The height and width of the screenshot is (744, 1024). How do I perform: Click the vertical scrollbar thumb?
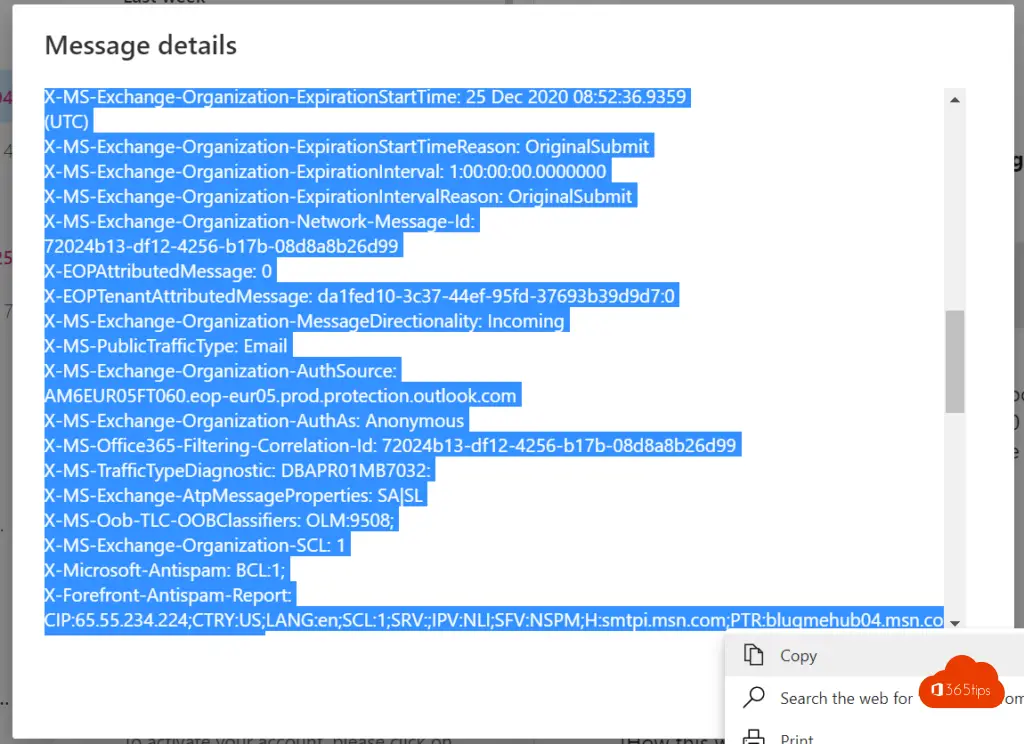955,361
